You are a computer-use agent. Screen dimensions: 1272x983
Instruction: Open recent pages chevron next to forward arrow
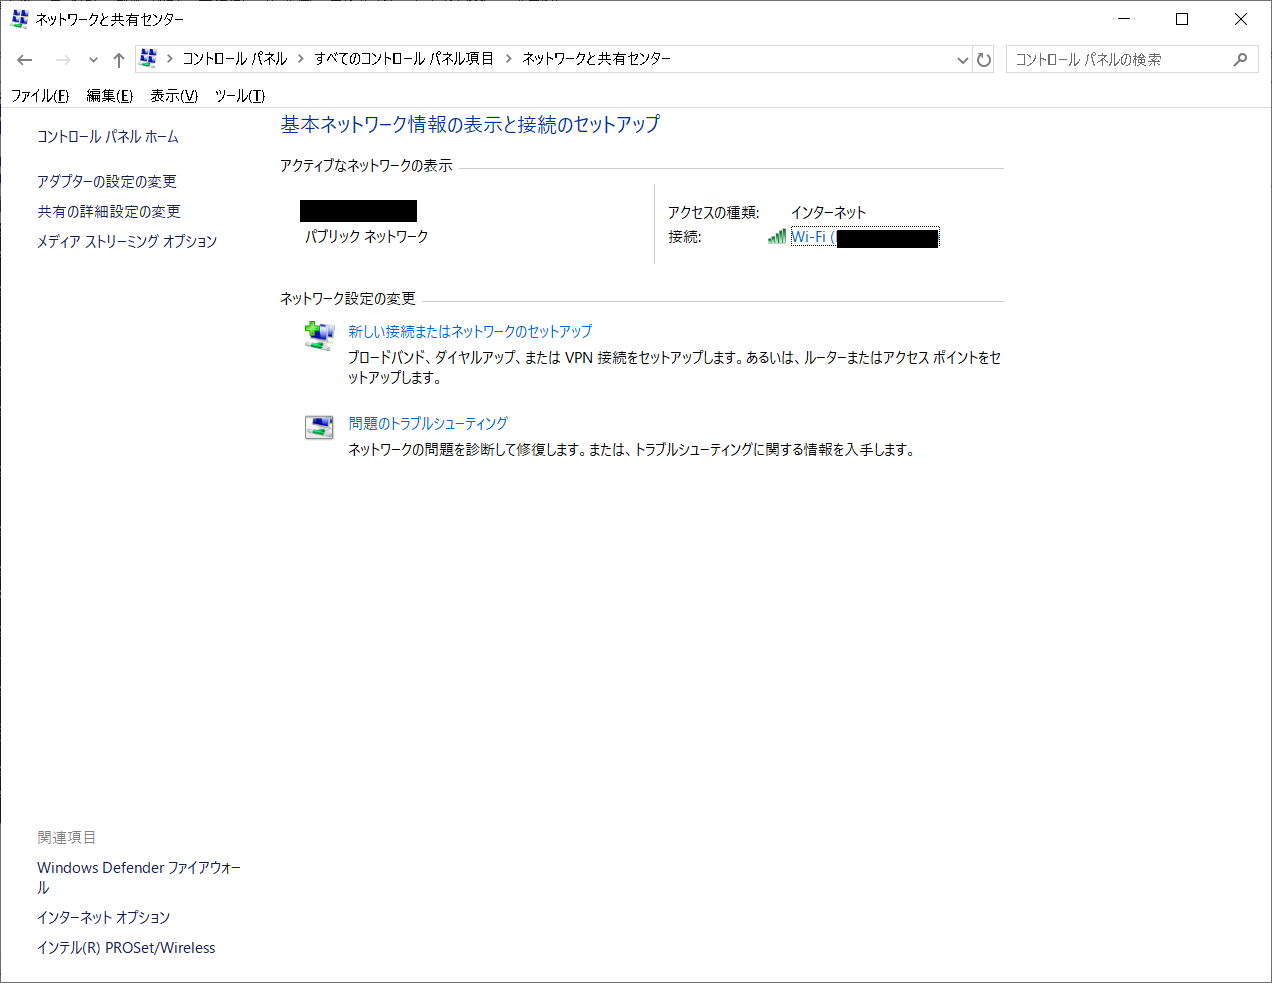pyautogui.click(x=92, y=59)
